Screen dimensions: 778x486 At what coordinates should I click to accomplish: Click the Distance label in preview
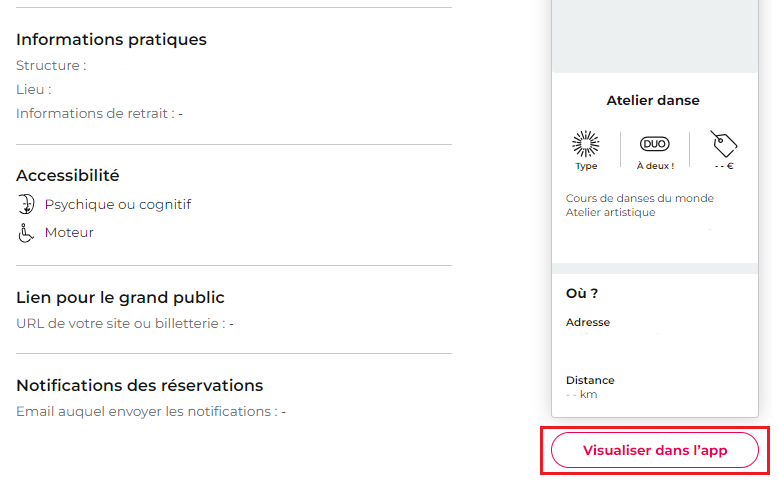pos(590,380)
